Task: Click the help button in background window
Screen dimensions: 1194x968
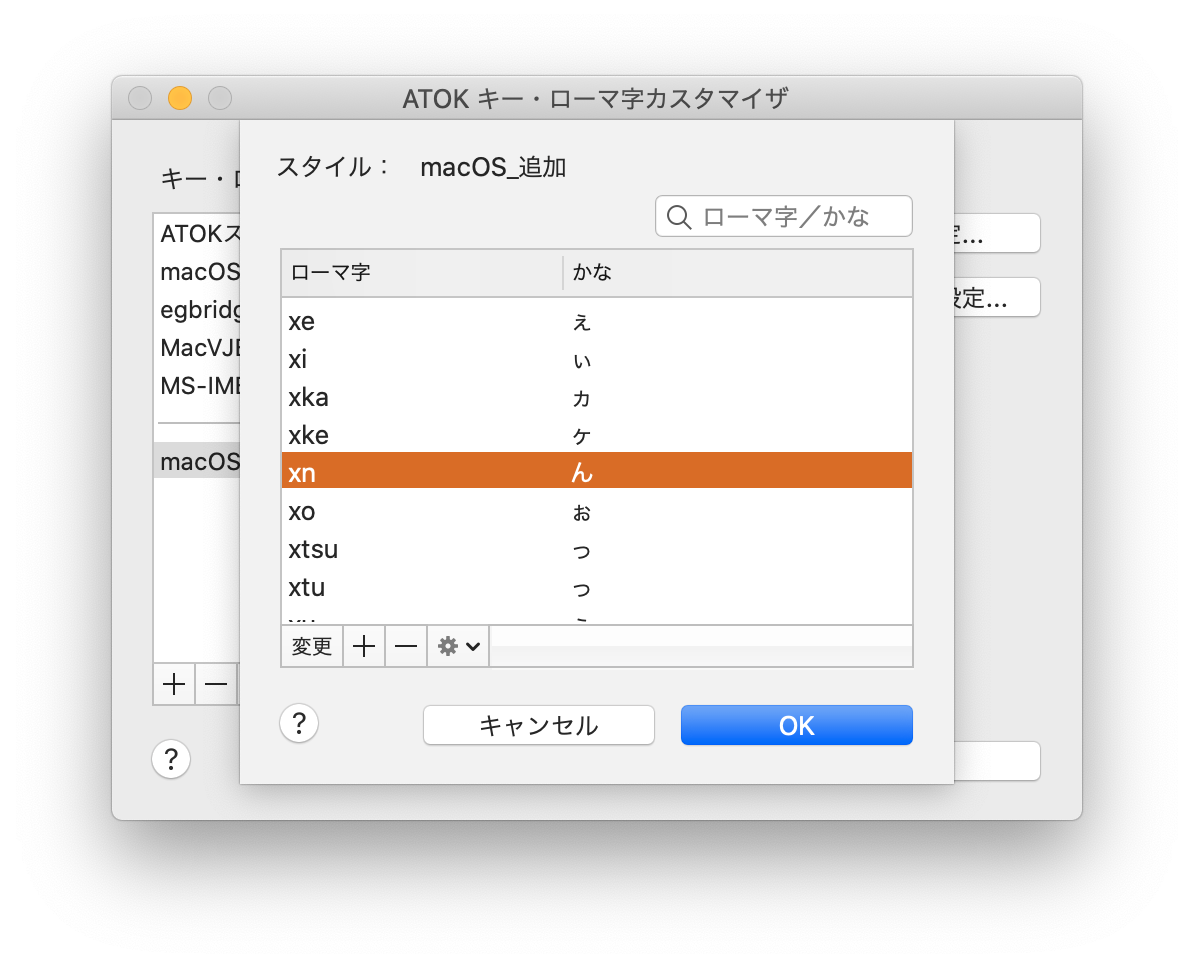Action: point(171,759)
